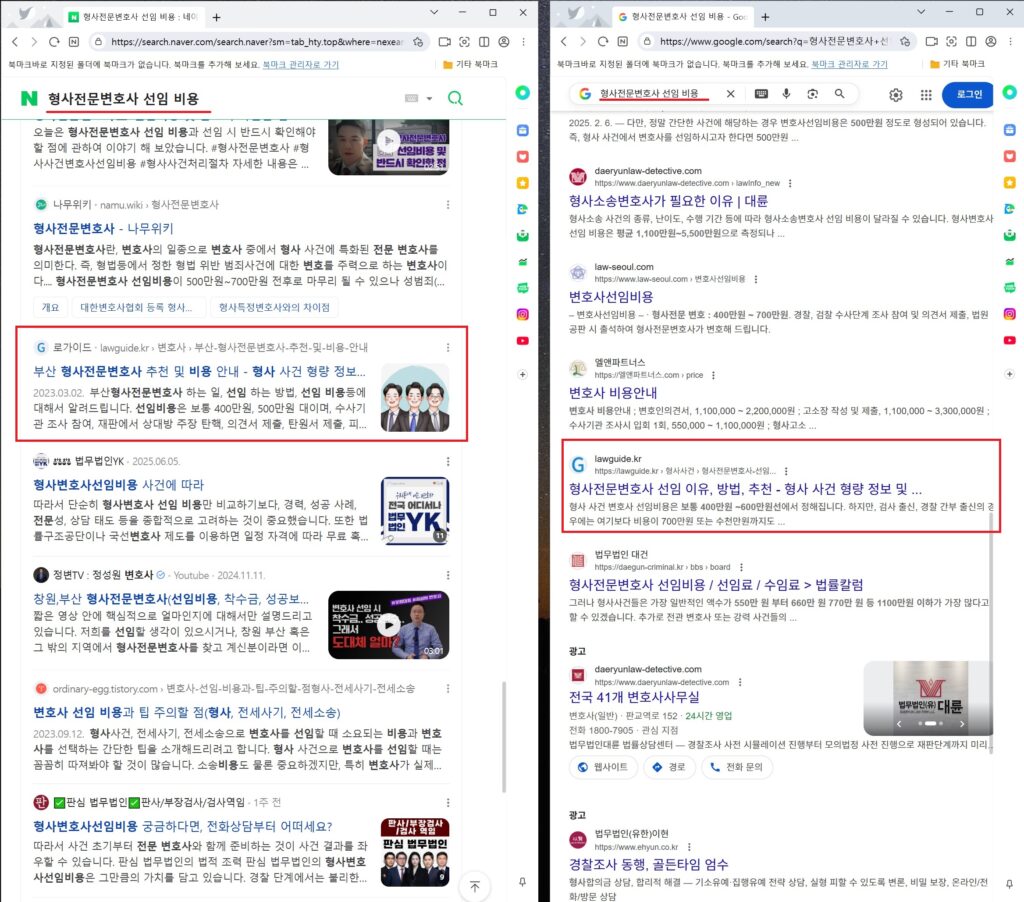This screenshot has height=902, width=1024.
Task: Open new tab in left Naver window
Action: (216, 17)
